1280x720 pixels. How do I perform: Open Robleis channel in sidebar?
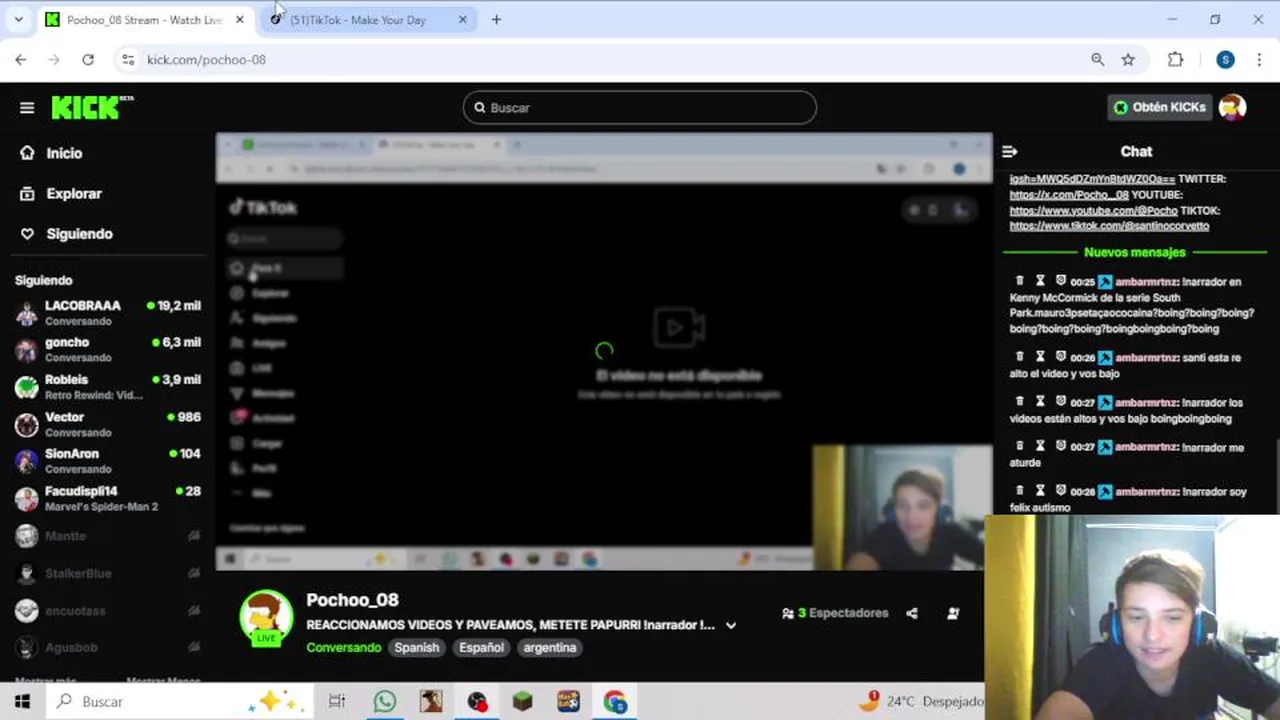point(108,387)
